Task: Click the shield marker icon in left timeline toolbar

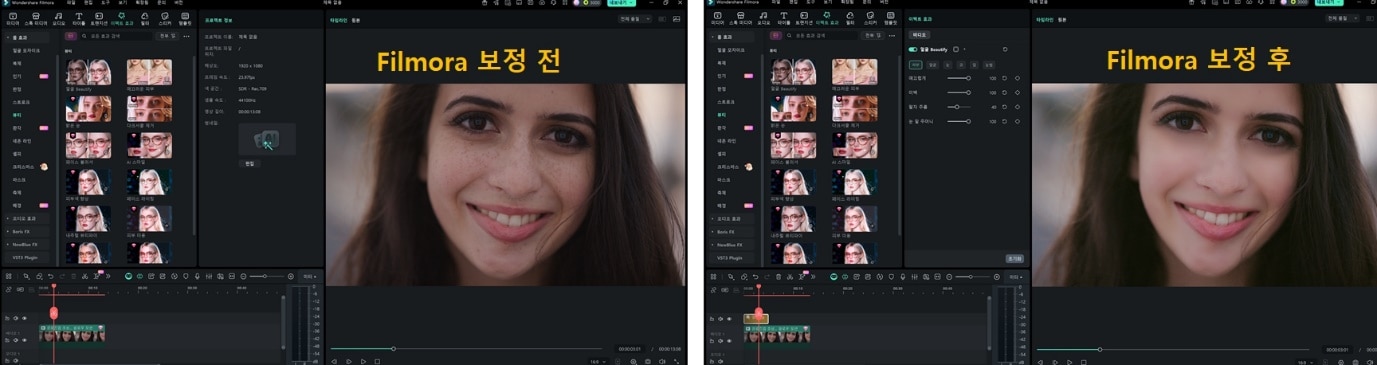Action: click(186, 275)
